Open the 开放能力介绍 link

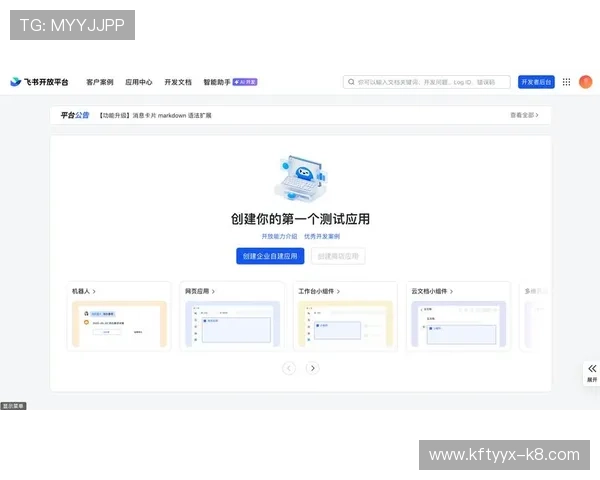tap(279, 236)
